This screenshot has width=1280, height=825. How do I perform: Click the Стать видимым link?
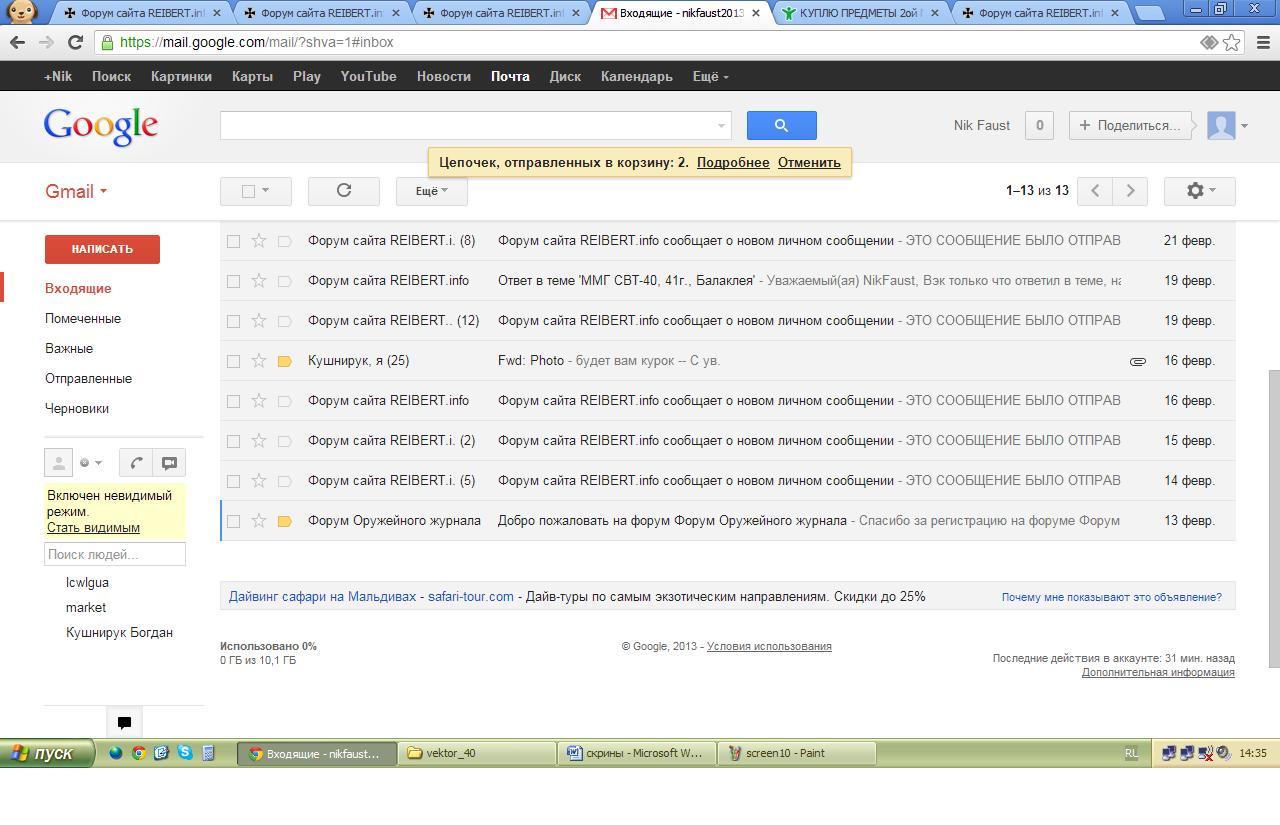pos(93,528)
